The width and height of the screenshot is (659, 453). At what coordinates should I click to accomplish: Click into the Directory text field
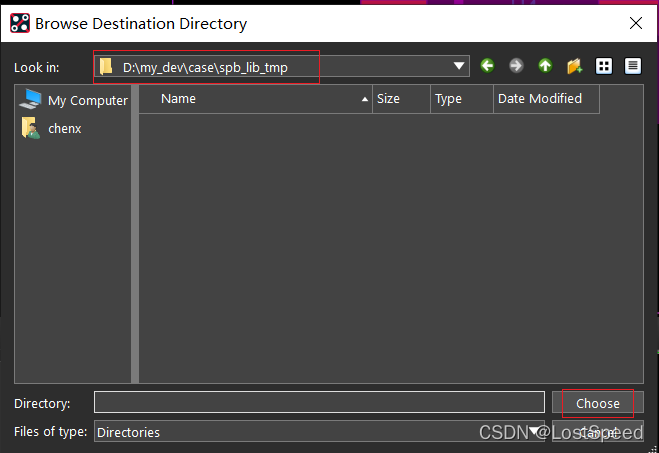(x=319, y=403)
